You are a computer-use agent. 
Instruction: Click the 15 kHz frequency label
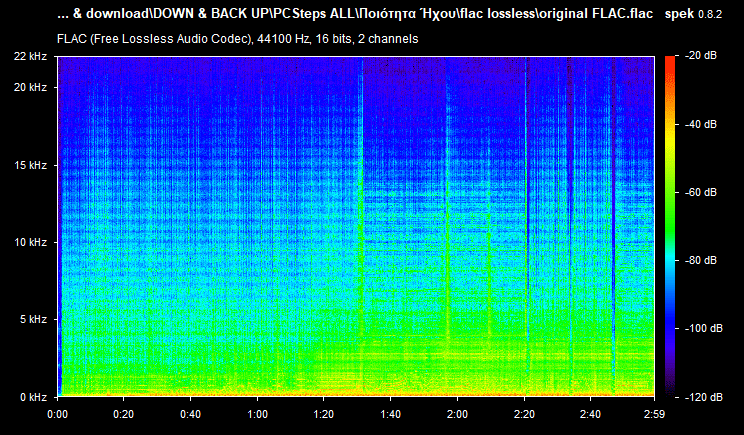[x=31, y=166]
